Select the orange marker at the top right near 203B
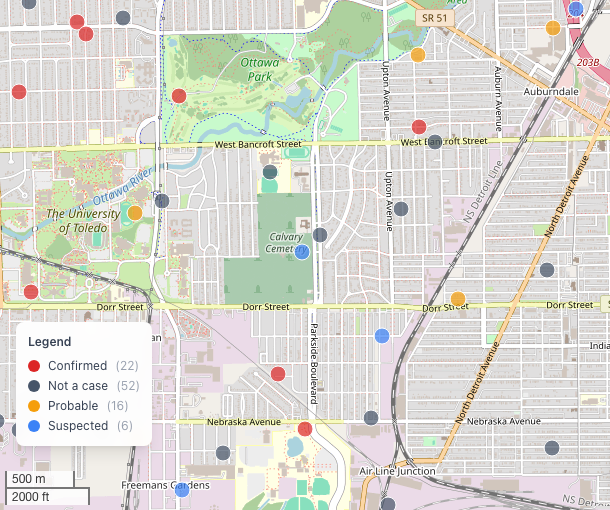Viewport: 610px width, 510px height. 553,28
